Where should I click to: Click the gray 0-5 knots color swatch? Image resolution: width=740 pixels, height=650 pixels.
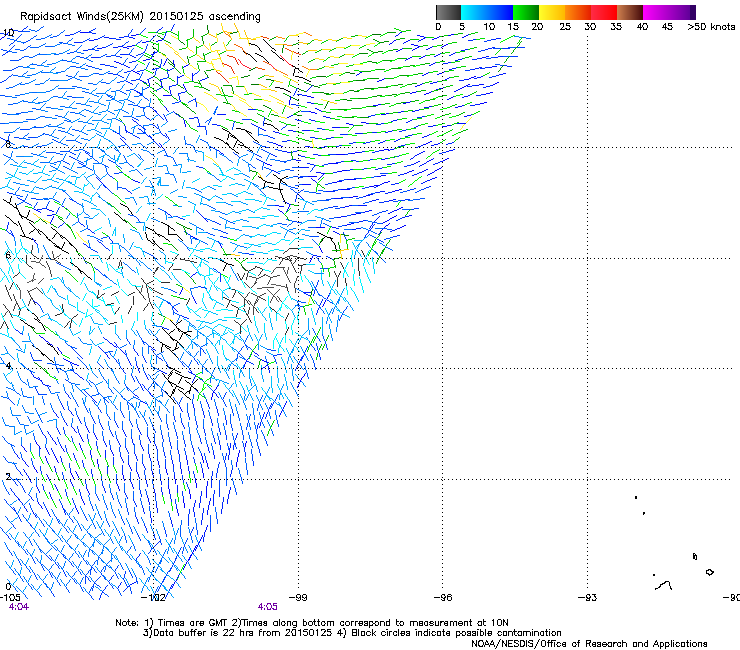[448, 12]
